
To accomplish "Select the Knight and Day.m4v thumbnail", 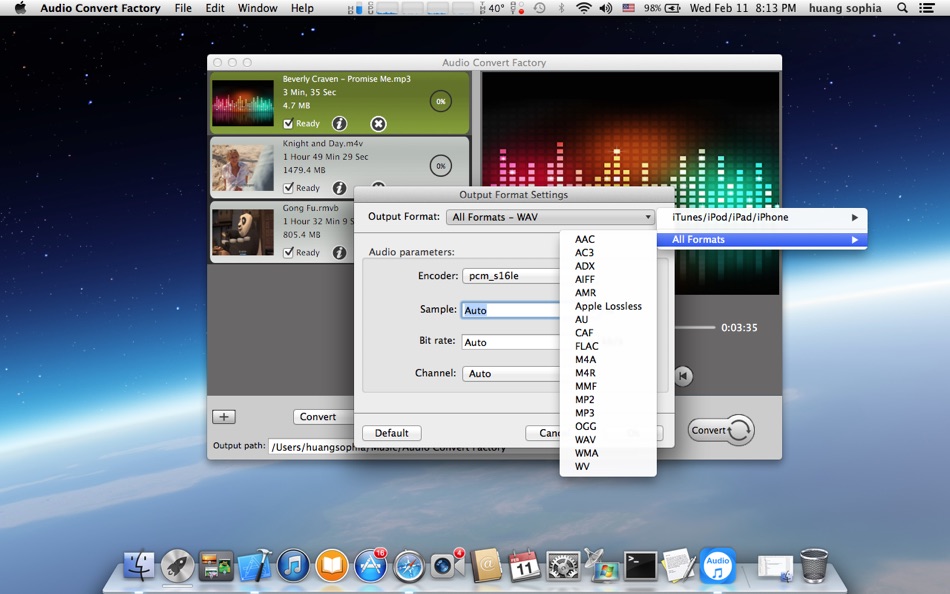I will (x=243, y=167).
